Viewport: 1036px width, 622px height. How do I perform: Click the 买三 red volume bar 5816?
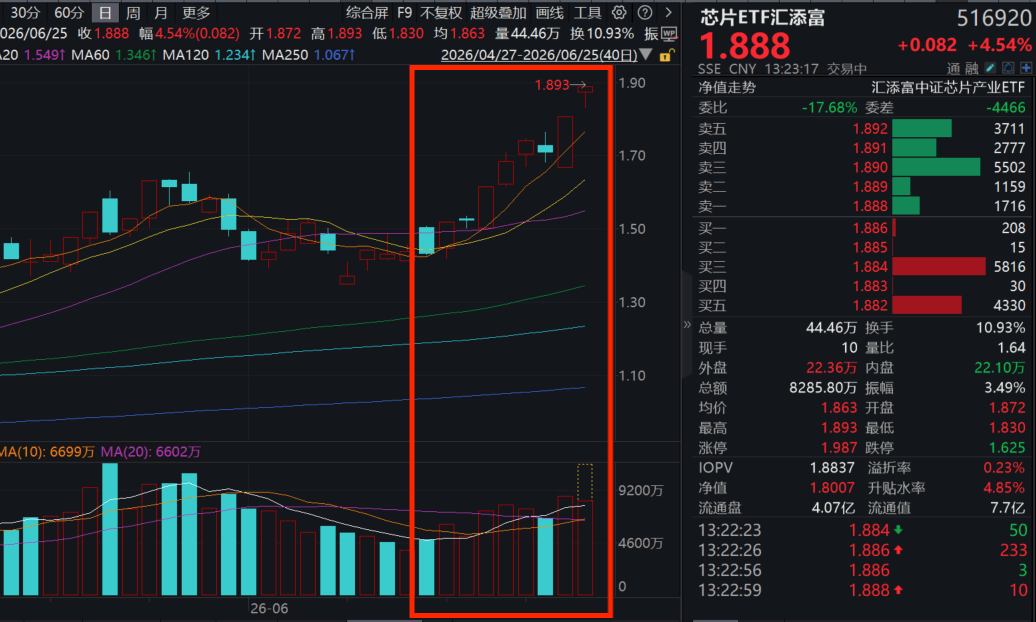[939, 266]
